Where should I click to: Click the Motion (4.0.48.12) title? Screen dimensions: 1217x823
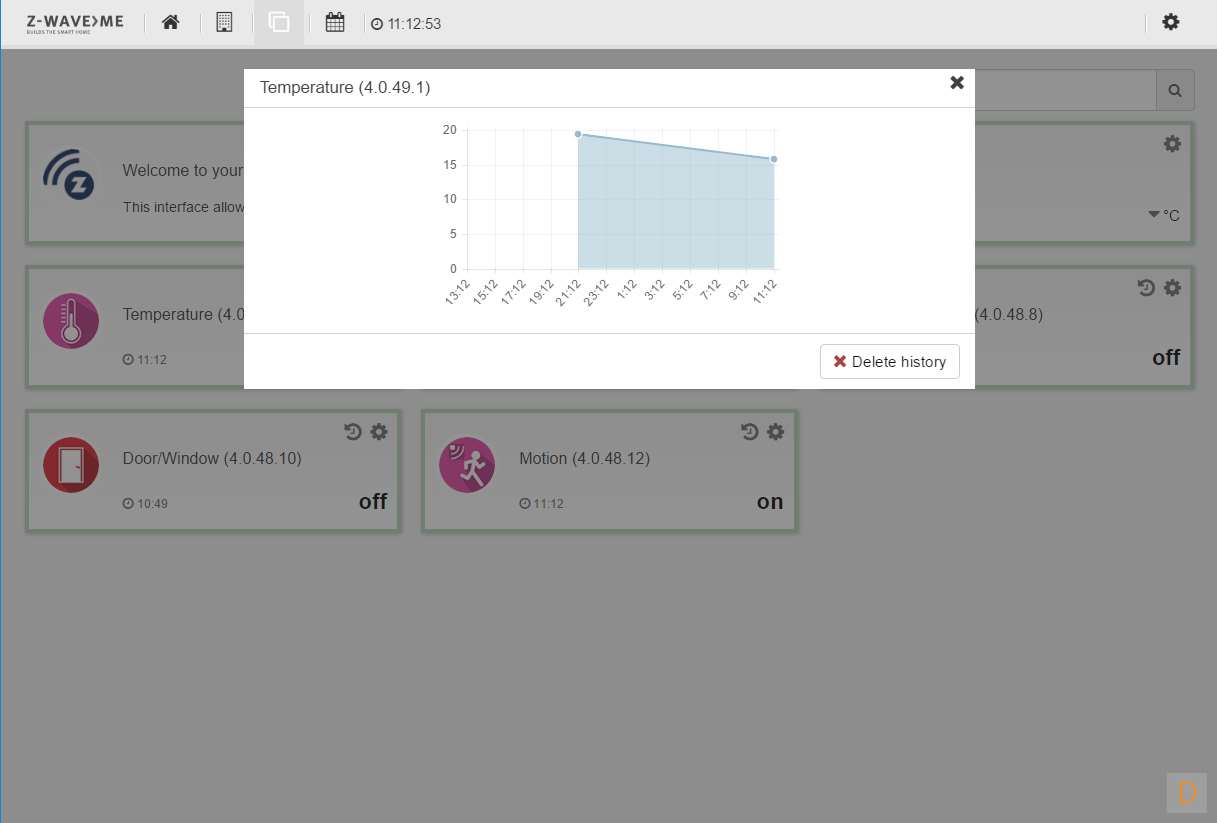[x=585, y=459]
